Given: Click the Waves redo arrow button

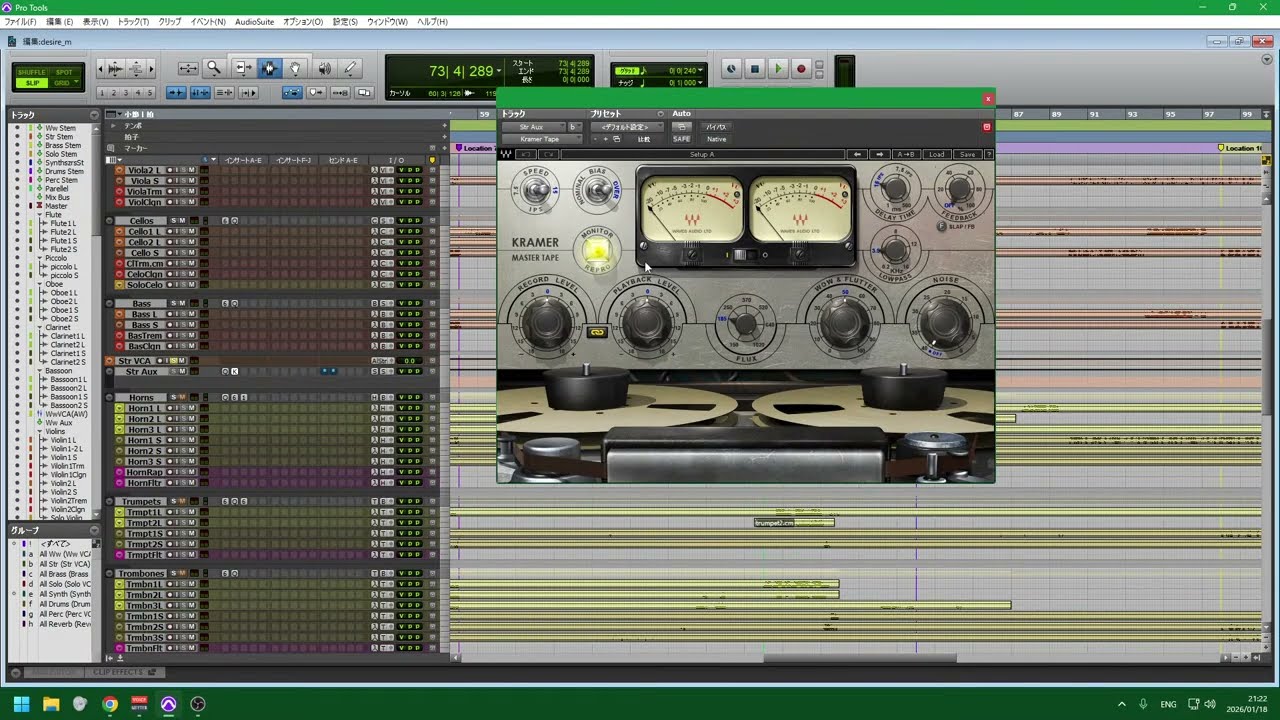Looking at the screenshot, I should (549, 154).
